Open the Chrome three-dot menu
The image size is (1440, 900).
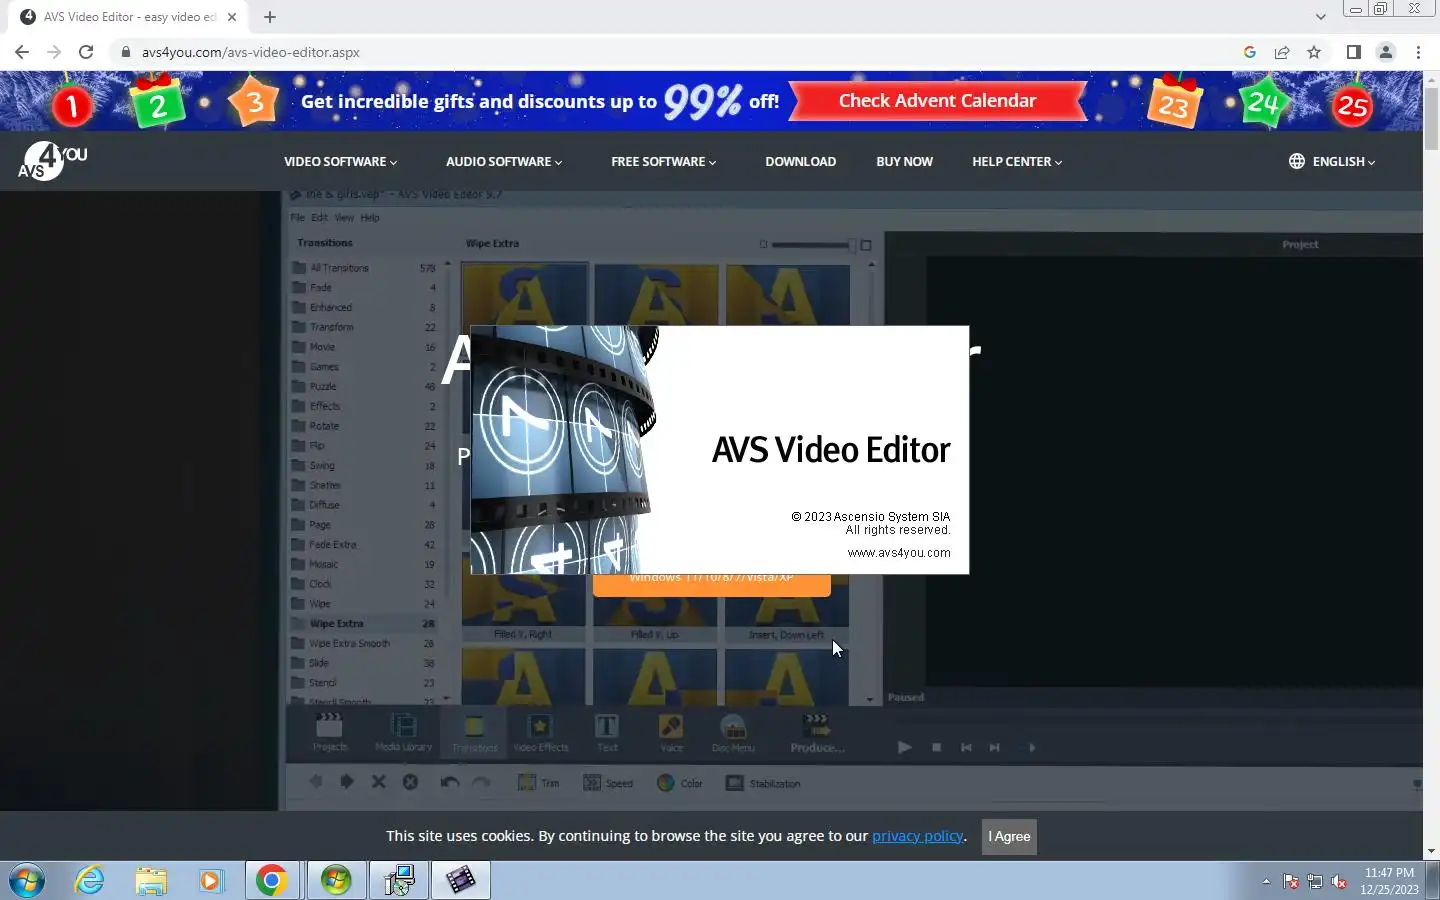[1418, 52]
